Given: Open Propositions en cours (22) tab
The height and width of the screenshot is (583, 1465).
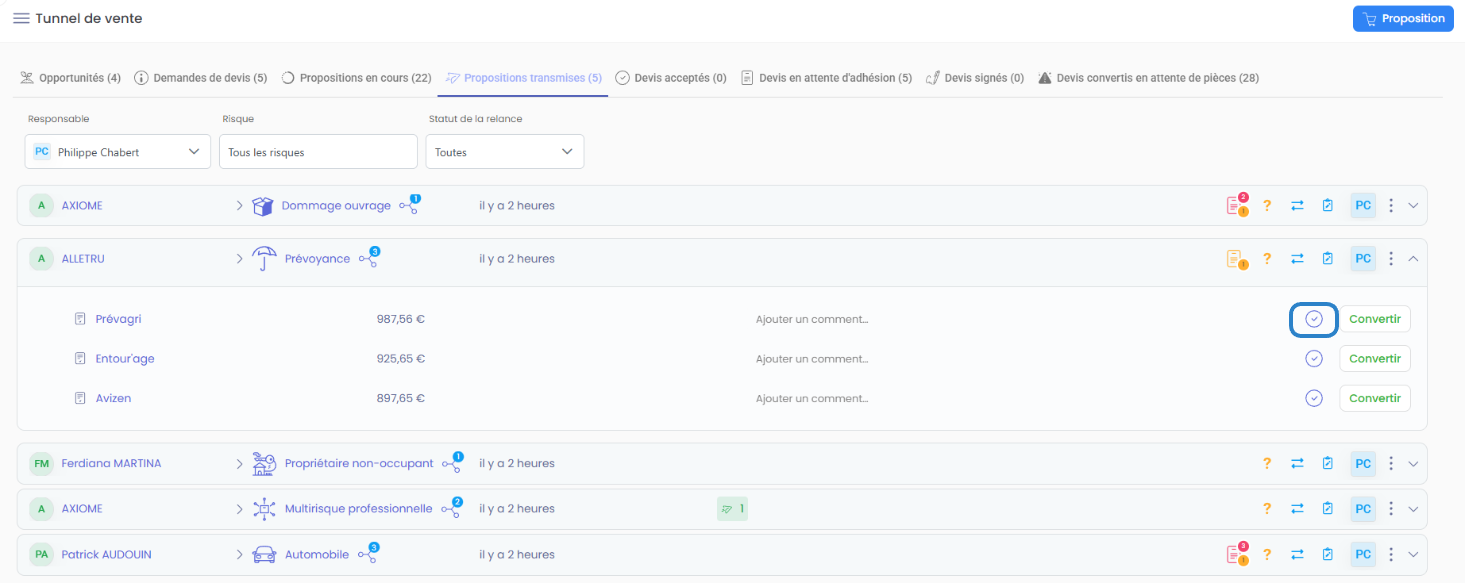Looking at the screenshot, I should pos(356,78).
